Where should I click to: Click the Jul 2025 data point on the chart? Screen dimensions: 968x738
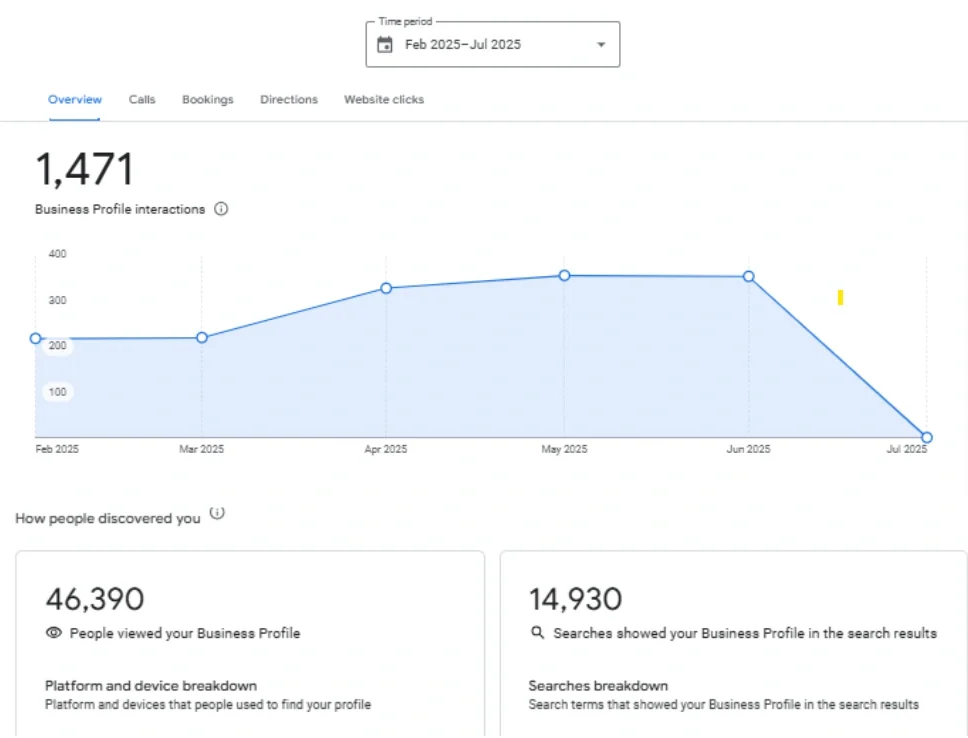point(926,437)
